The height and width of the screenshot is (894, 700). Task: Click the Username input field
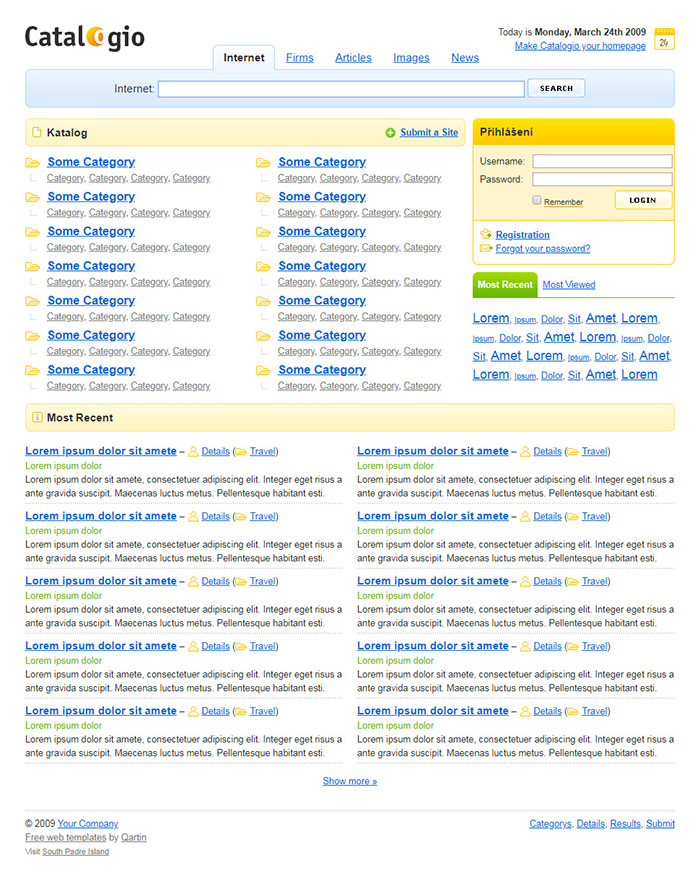click(602, 160)
